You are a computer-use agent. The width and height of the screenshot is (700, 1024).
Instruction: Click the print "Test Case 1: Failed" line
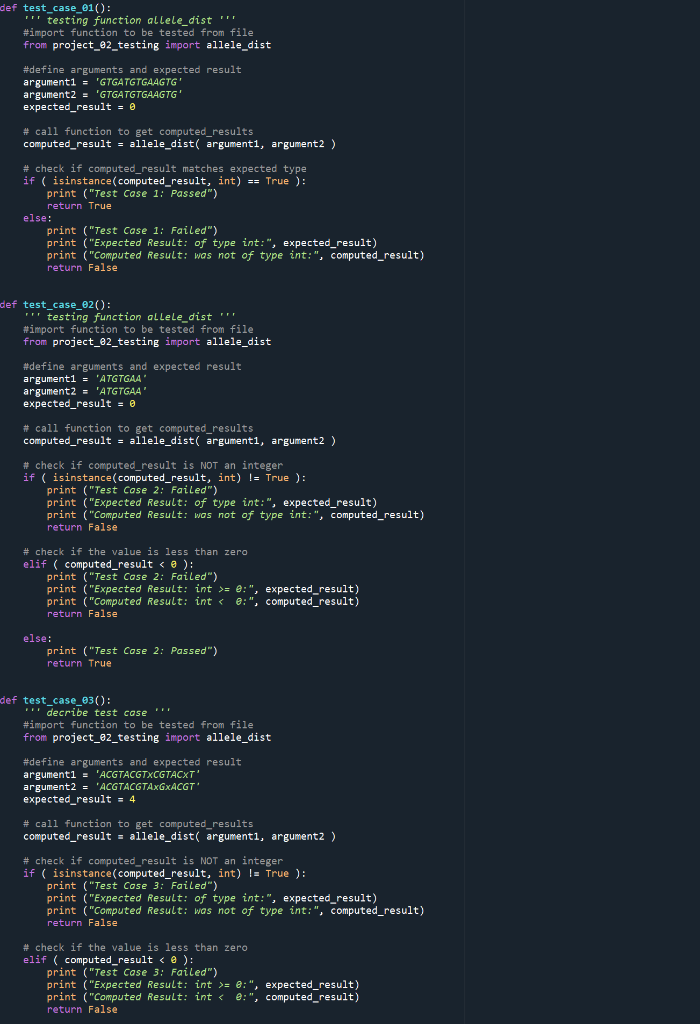coord(132,231)
